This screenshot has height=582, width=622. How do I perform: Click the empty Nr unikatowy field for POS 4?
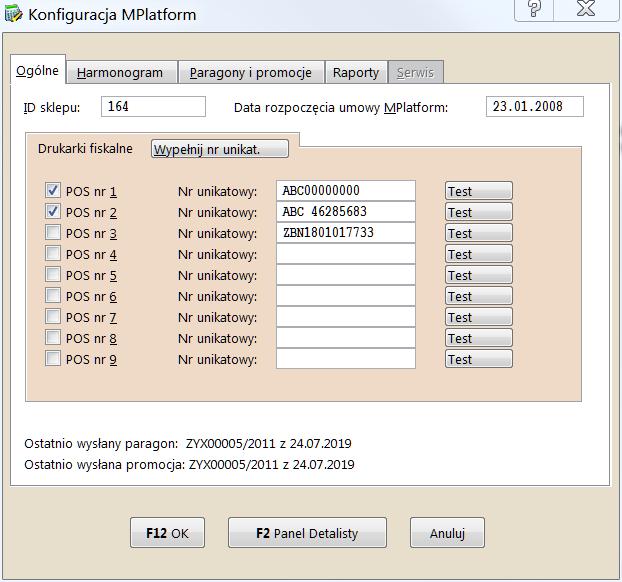coord(346,254)
